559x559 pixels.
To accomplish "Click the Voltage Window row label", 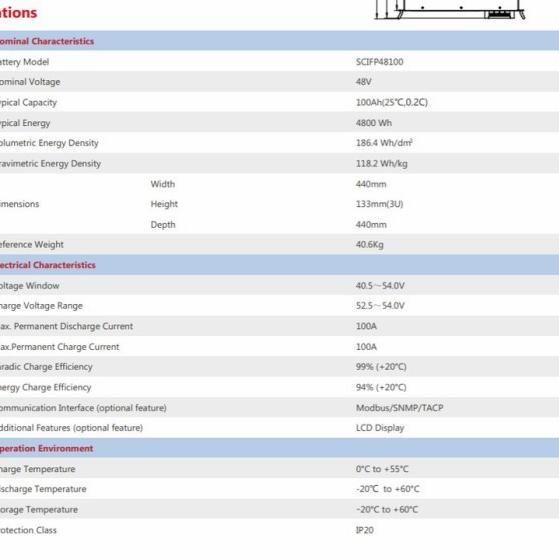I will 30,286.
